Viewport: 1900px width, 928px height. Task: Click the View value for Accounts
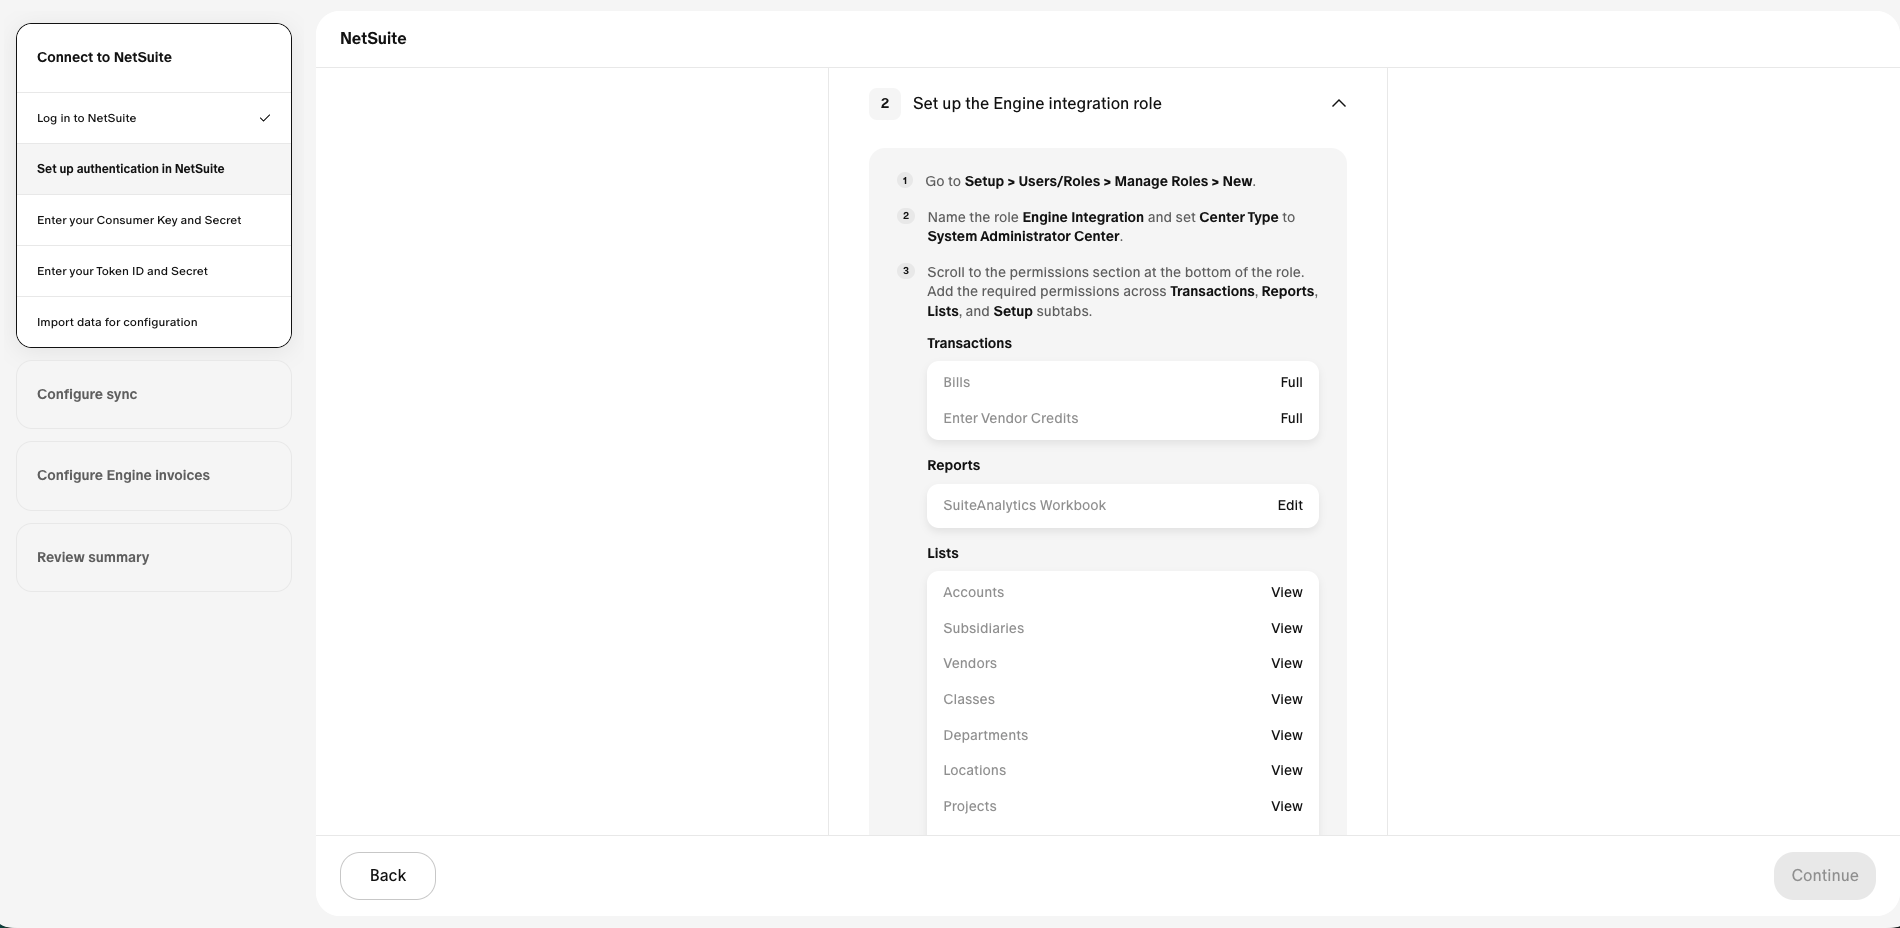click(x=1287, y=593)
